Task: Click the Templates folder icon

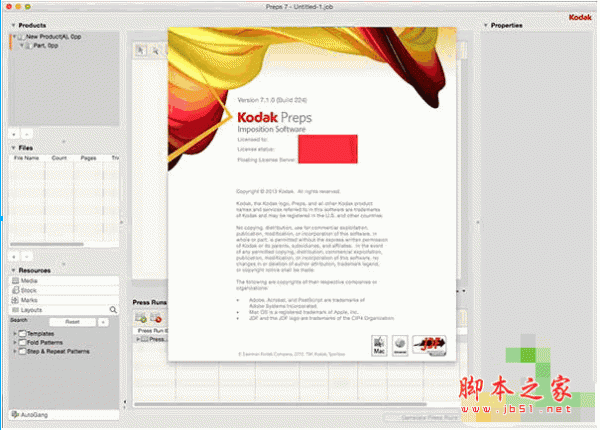Action: pos(23,334)
